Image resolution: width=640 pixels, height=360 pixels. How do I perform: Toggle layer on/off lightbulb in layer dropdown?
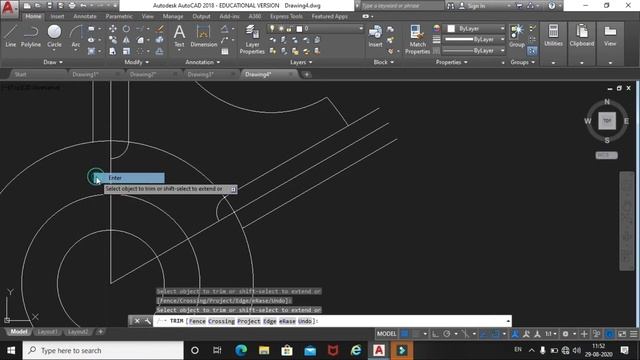272,29
